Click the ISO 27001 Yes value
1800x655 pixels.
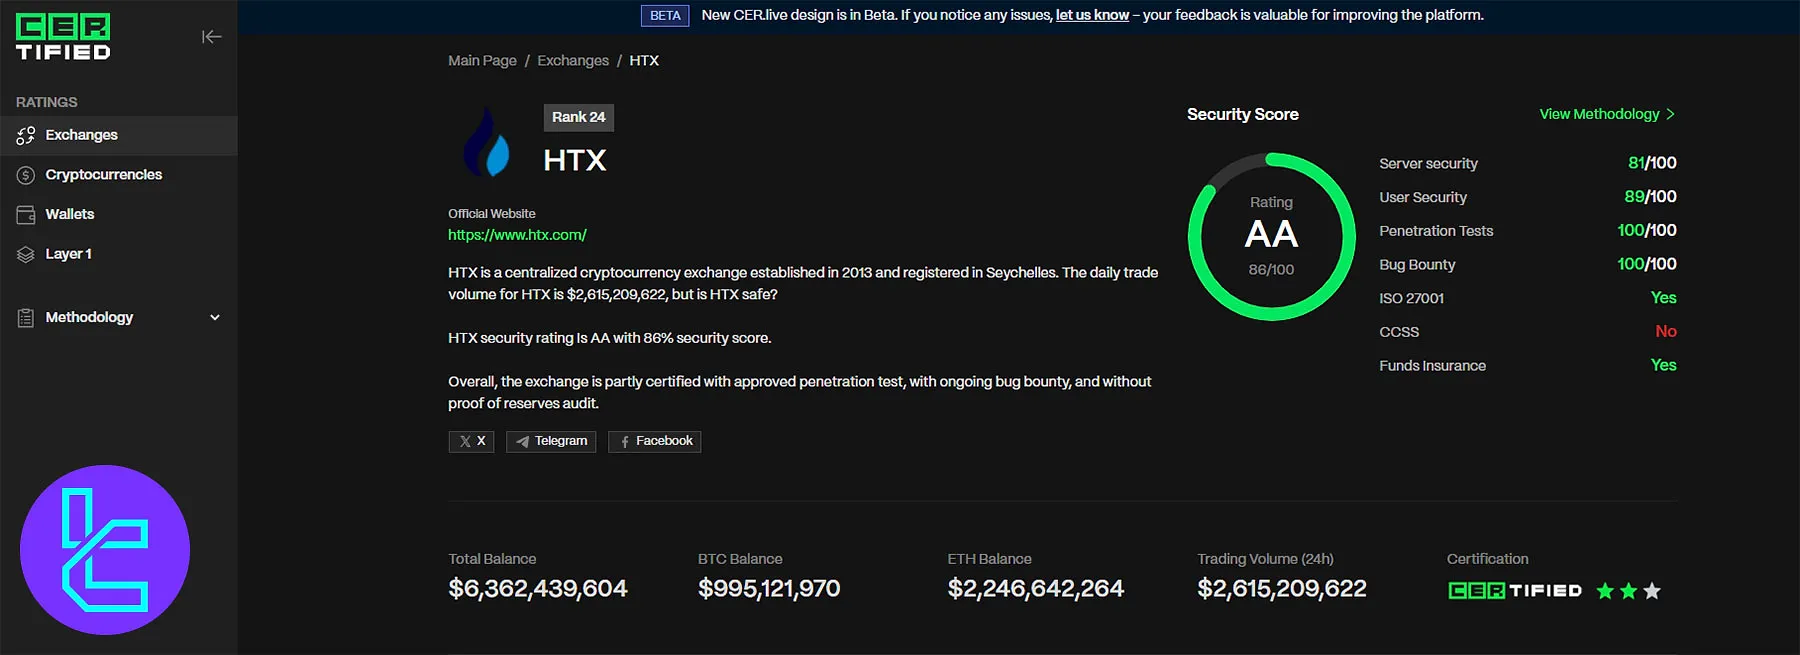click(x=1664, y=298)
